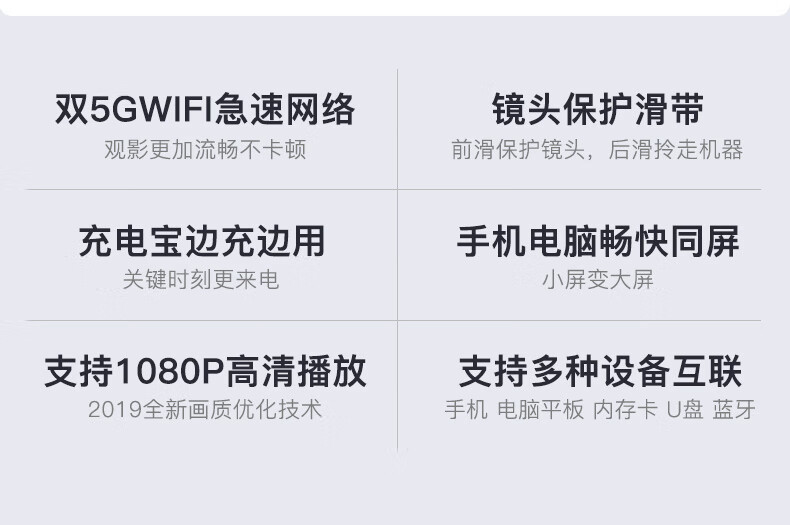
Task: Click the 手机电脑畅快同屏 heading
Action: click(x=598, y=241)
